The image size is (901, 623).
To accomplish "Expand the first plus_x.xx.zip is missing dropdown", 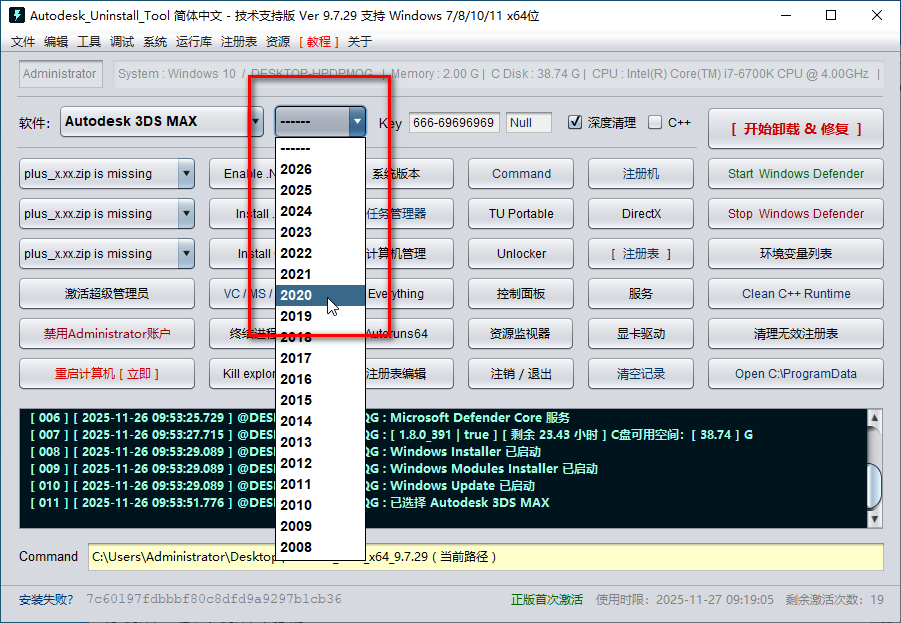I will (x=186, y=174).
